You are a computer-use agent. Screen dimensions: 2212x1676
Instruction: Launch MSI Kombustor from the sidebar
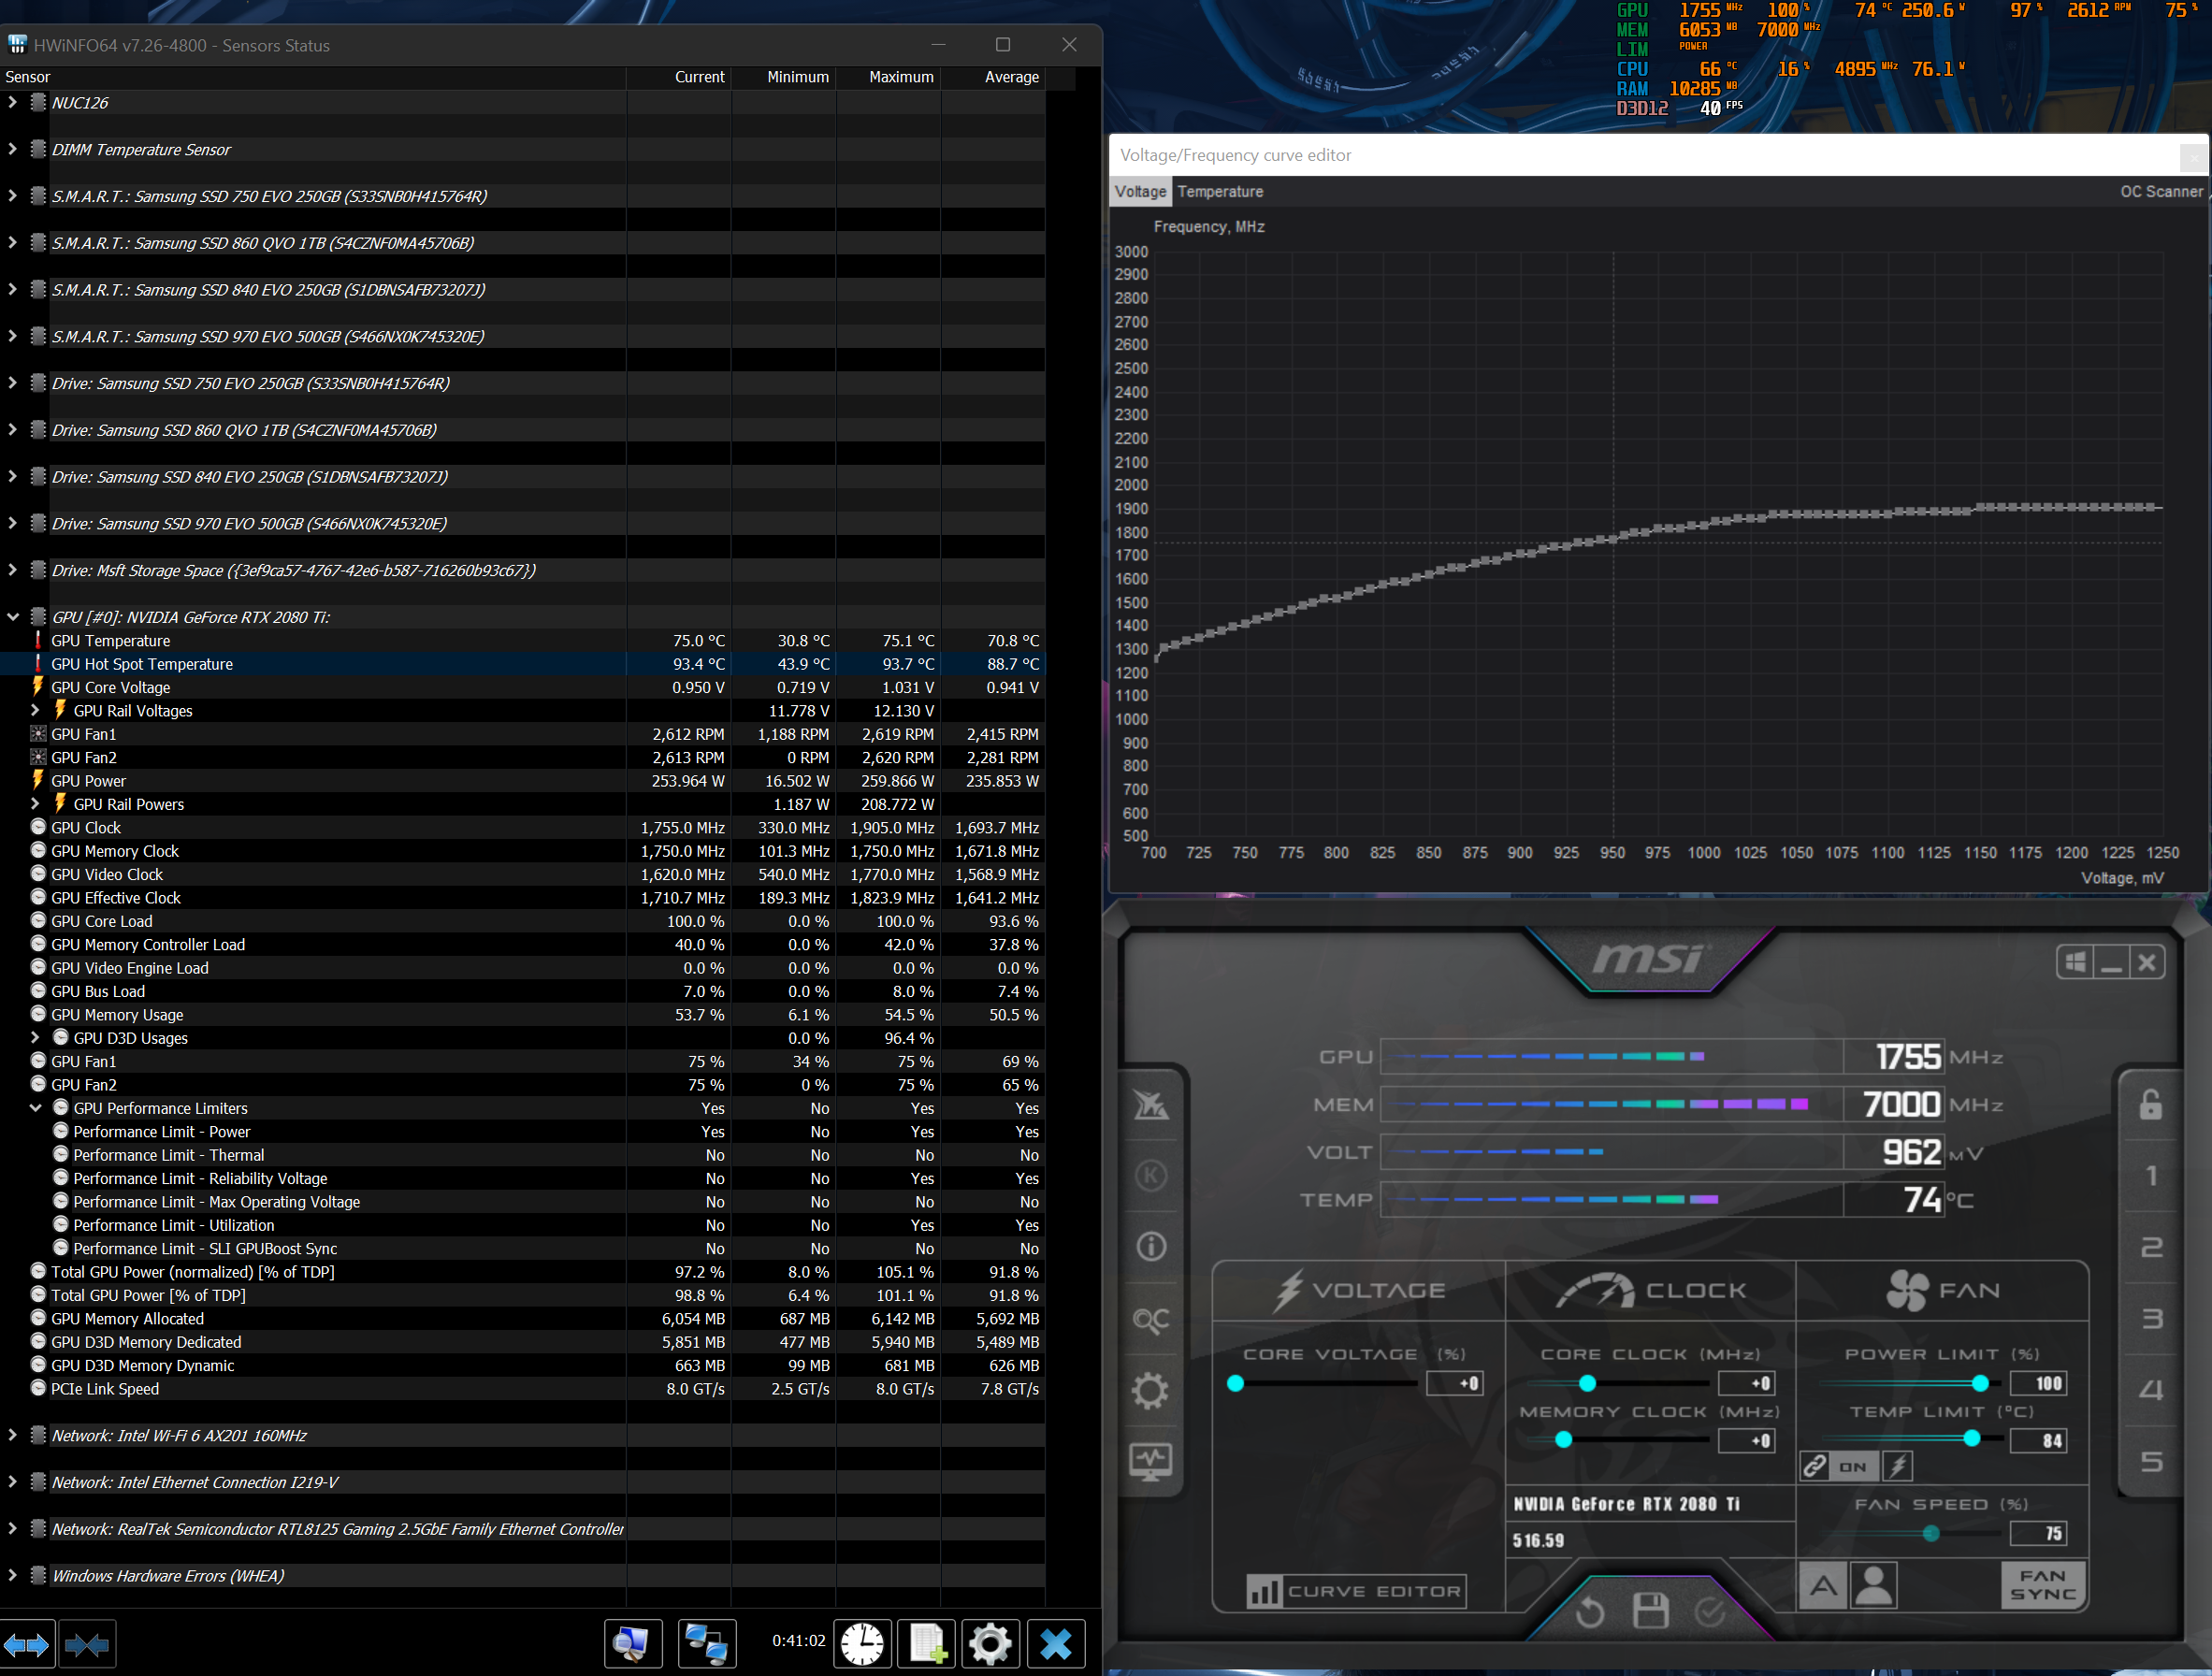tap(1150, 1175)
